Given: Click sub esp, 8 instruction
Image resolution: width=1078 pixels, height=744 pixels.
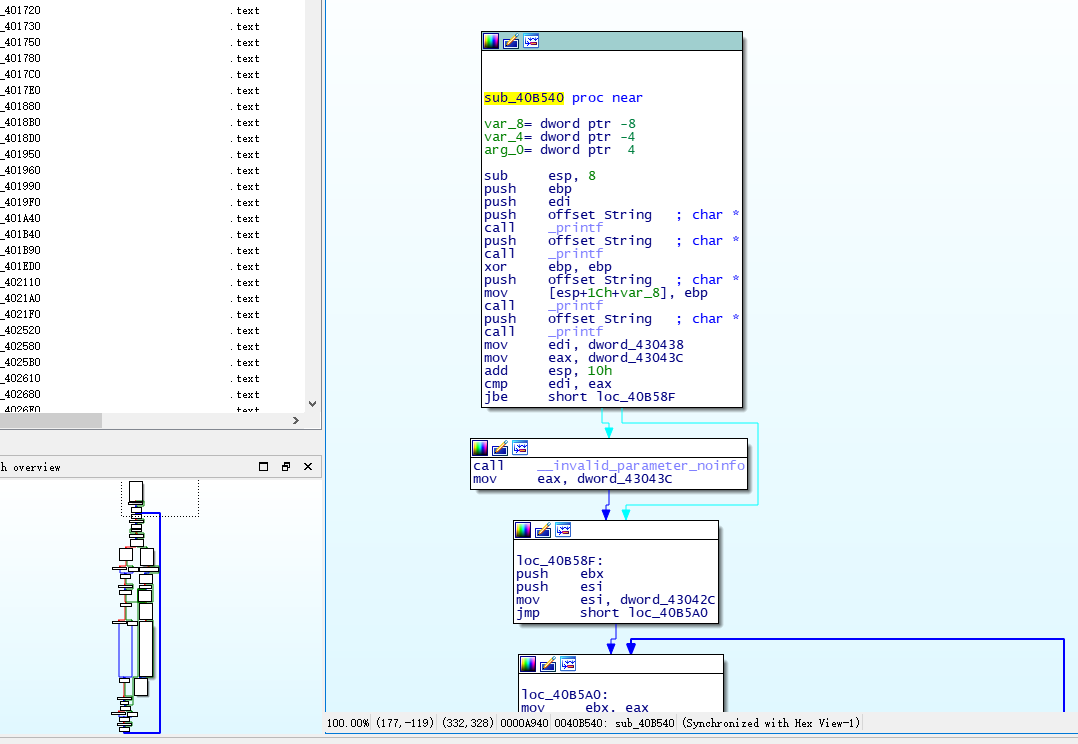Looking at the screenshot, I should pyautogui.click(x=540, y=176).
